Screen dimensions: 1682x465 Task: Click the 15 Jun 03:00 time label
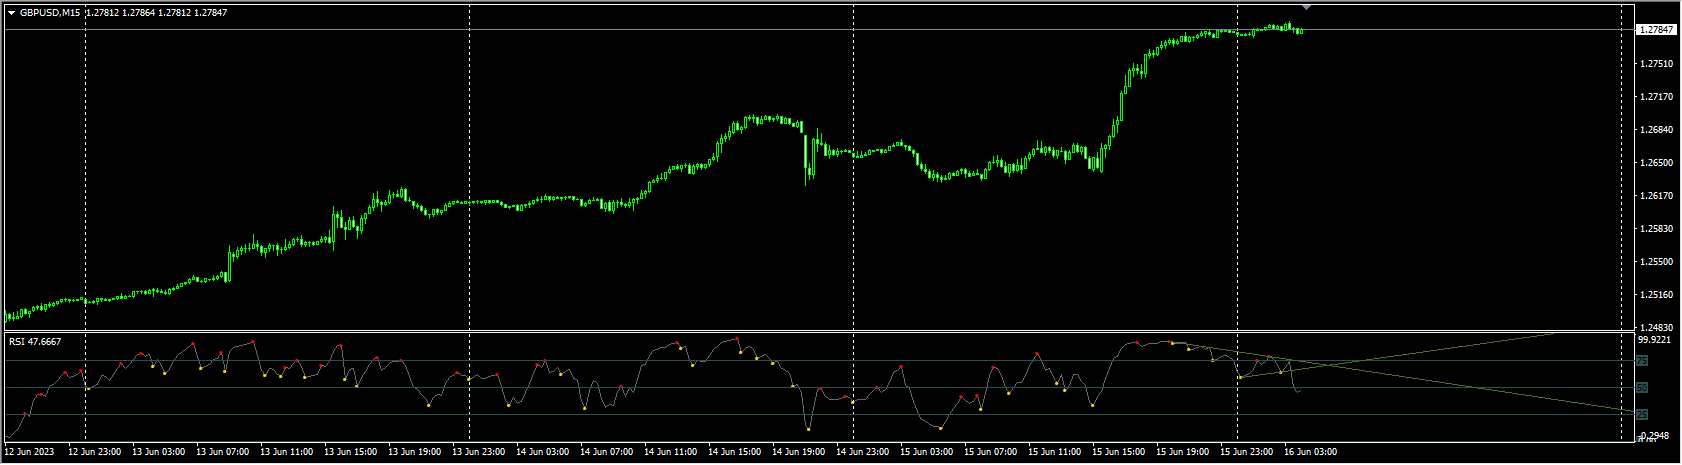(x=927, y=453)
